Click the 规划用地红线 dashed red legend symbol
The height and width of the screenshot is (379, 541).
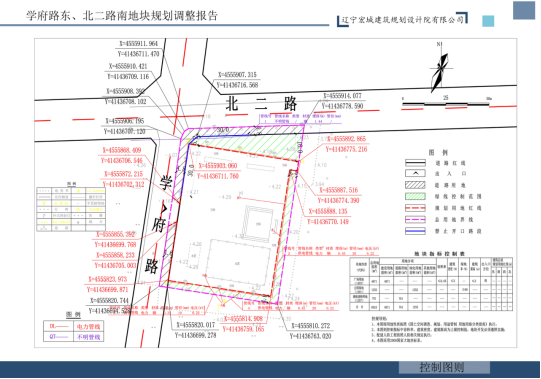coord(415,208)
